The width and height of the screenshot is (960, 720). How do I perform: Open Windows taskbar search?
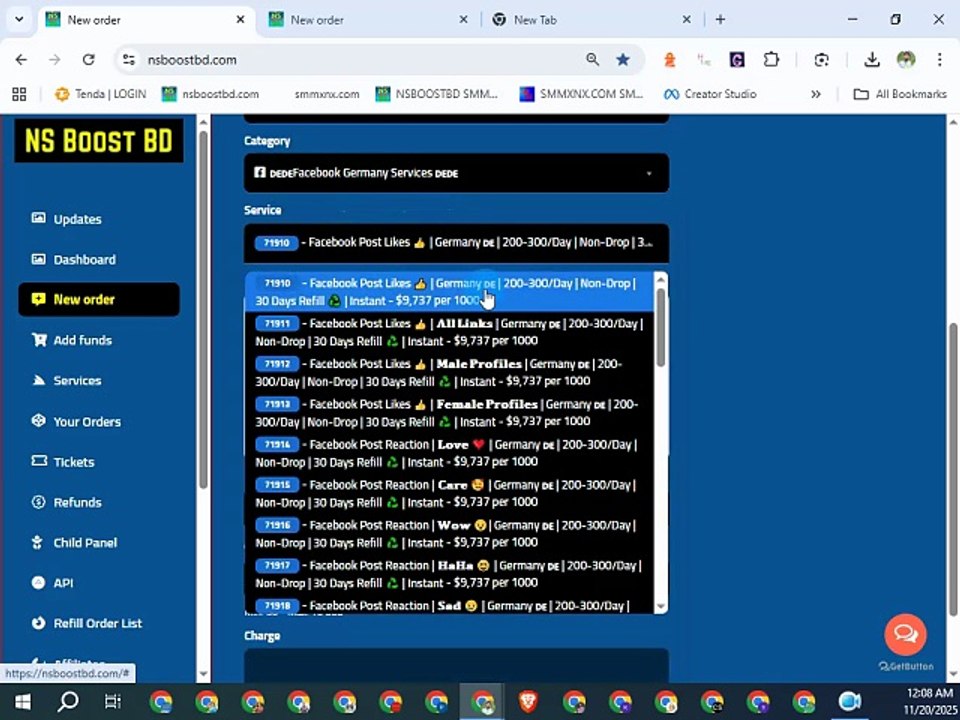[x=67, y=702]
